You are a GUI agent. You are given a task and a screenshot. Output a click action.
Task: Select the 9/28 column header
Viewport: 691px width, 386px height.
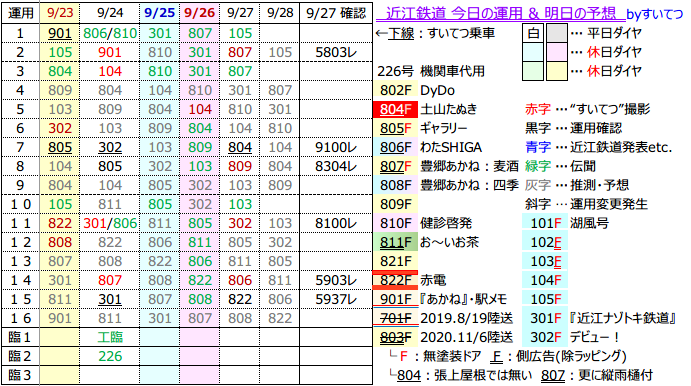tap(280, 13)
